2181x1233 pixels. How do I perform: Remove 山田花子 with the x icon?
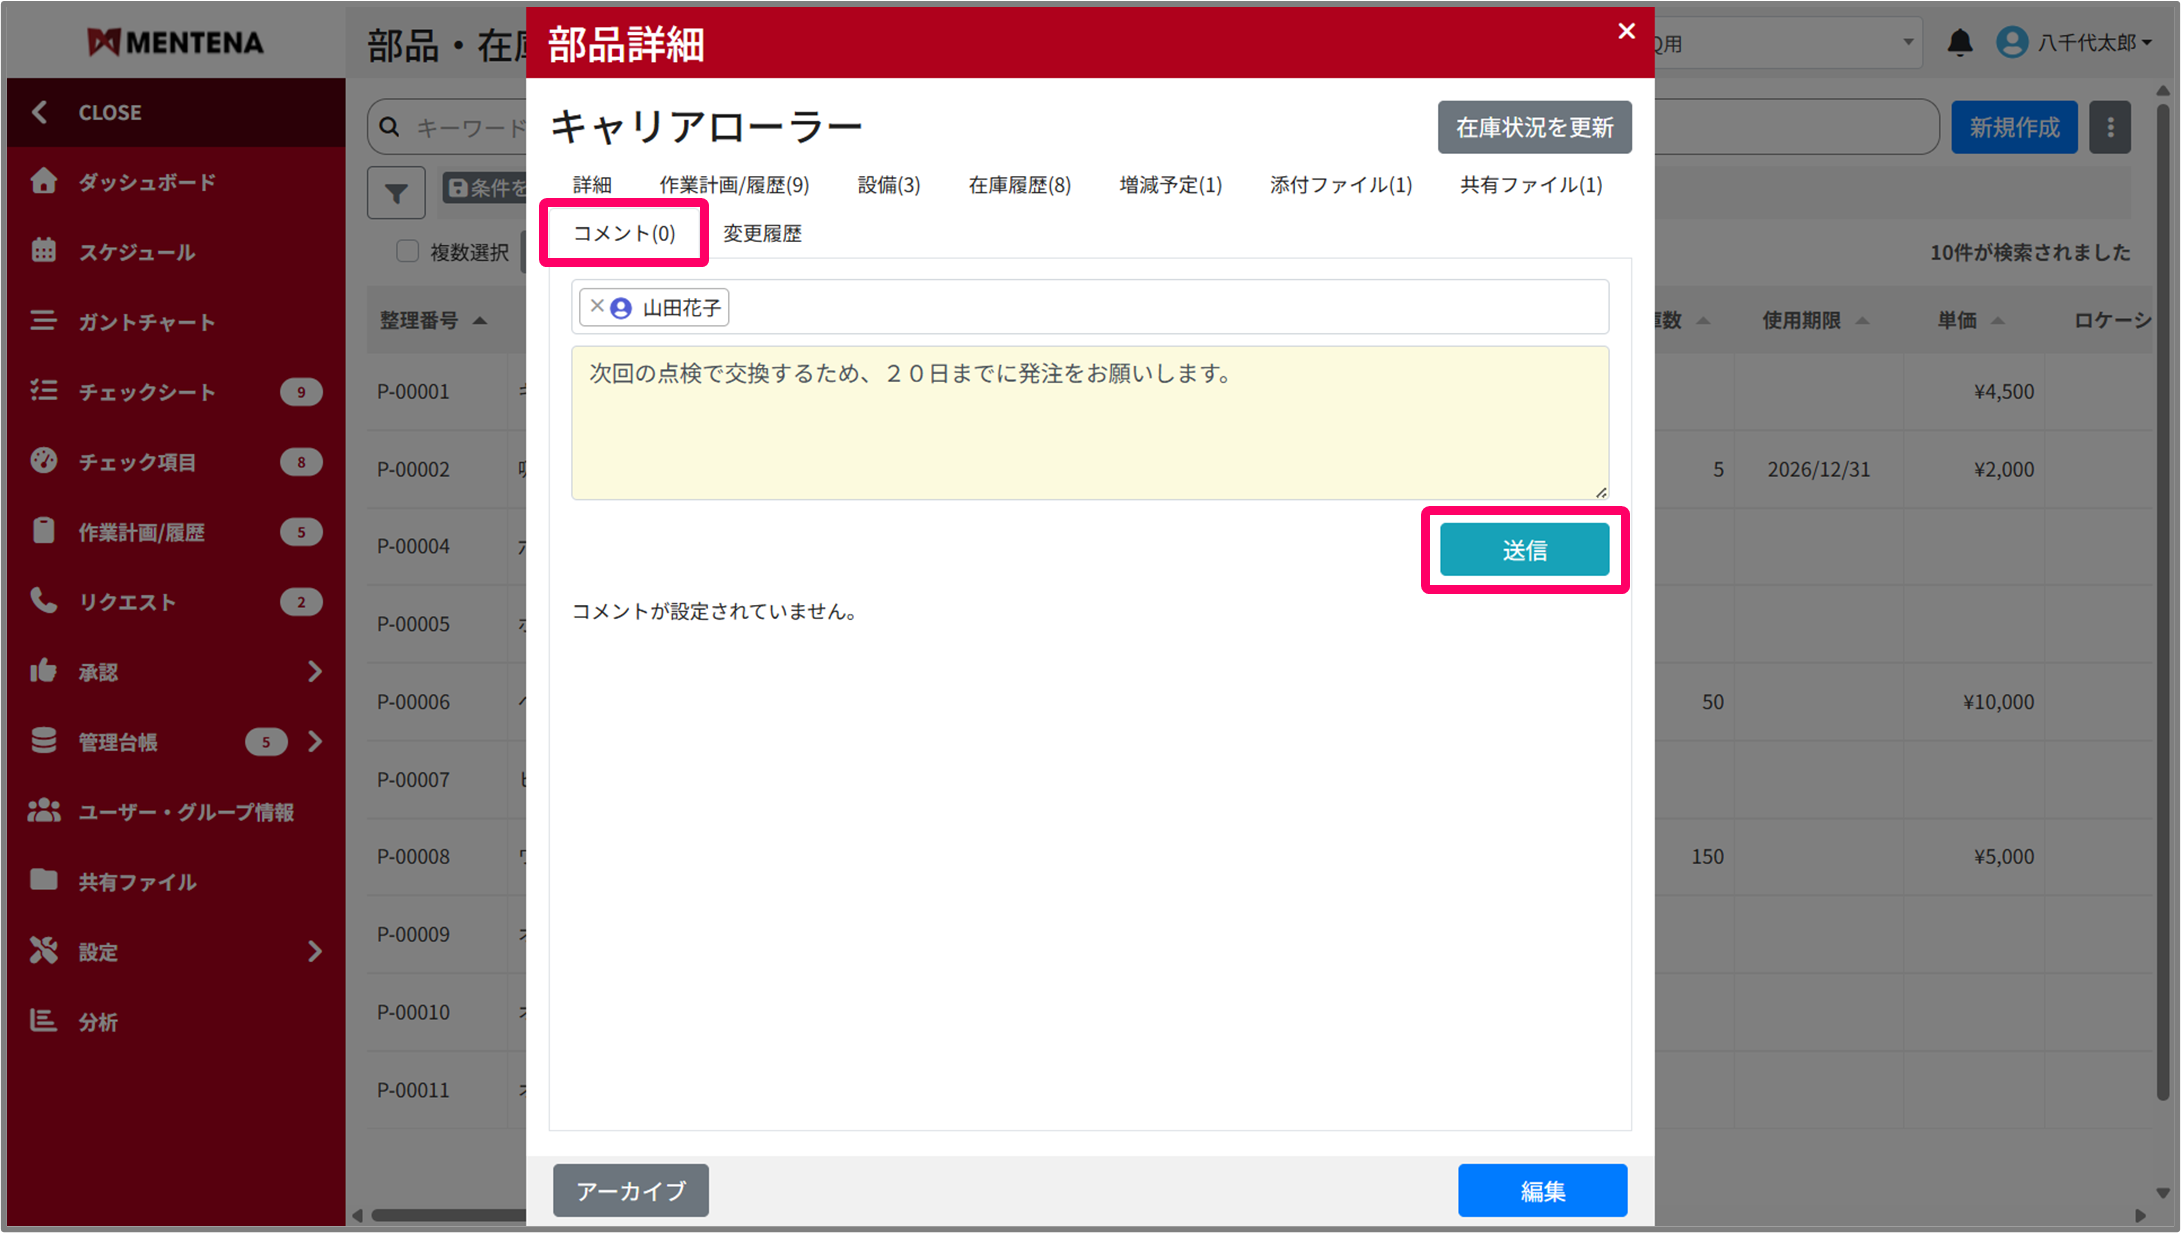[597, 306]
